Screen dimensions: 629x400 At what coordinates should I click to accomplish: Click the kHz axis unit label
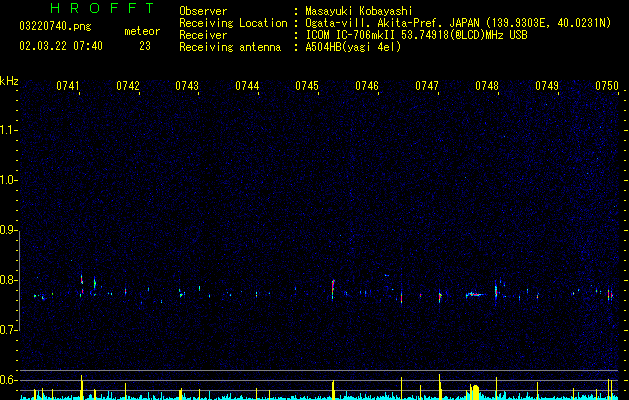click(9, 81)
